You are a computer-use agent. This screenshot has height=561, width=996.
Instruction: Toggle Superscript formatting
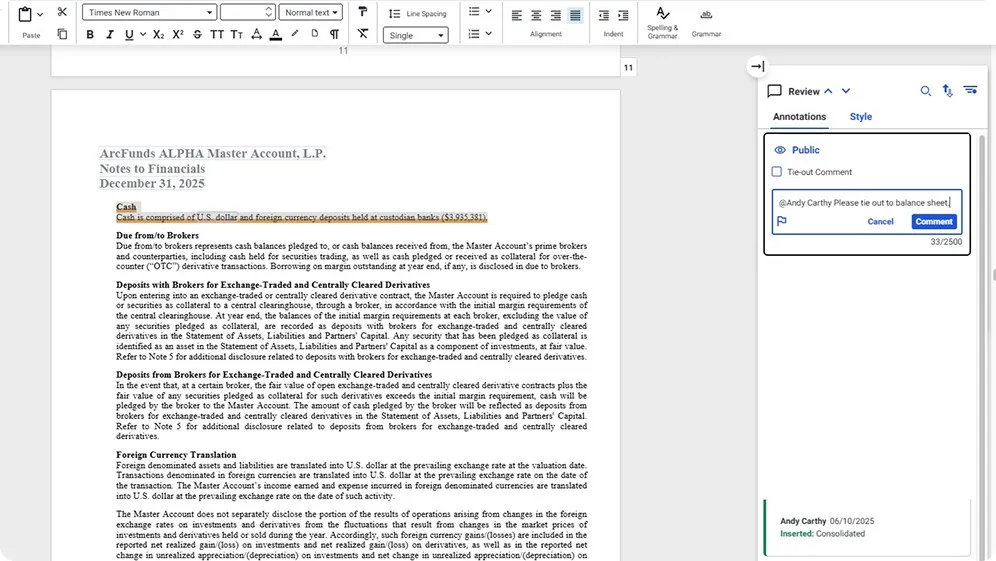178,34
